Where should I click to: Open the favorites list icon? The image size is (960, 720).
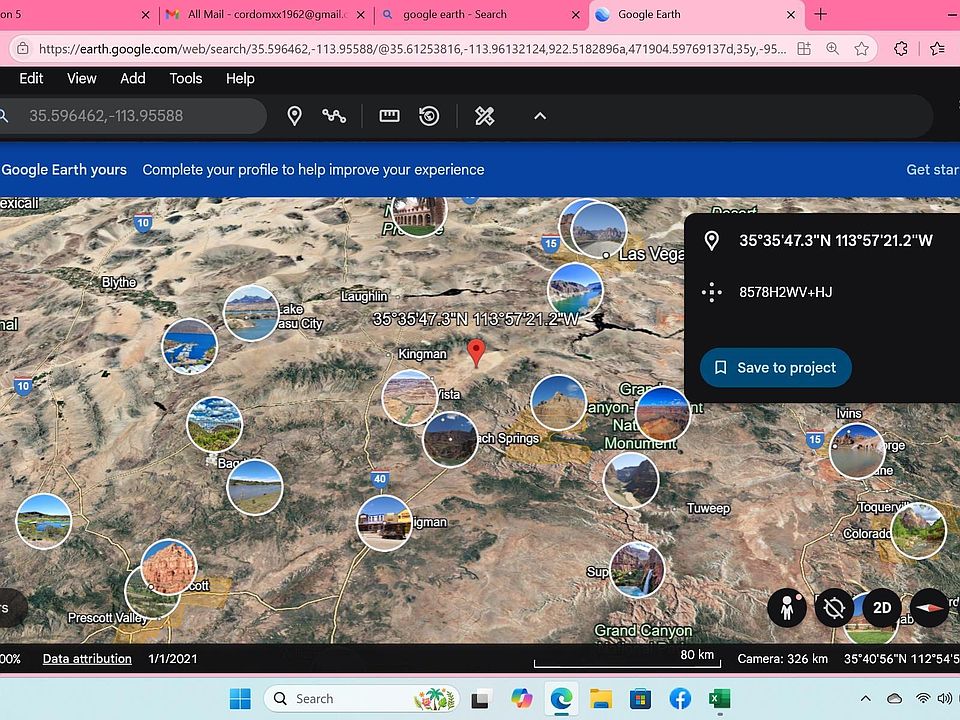[937, 48]
